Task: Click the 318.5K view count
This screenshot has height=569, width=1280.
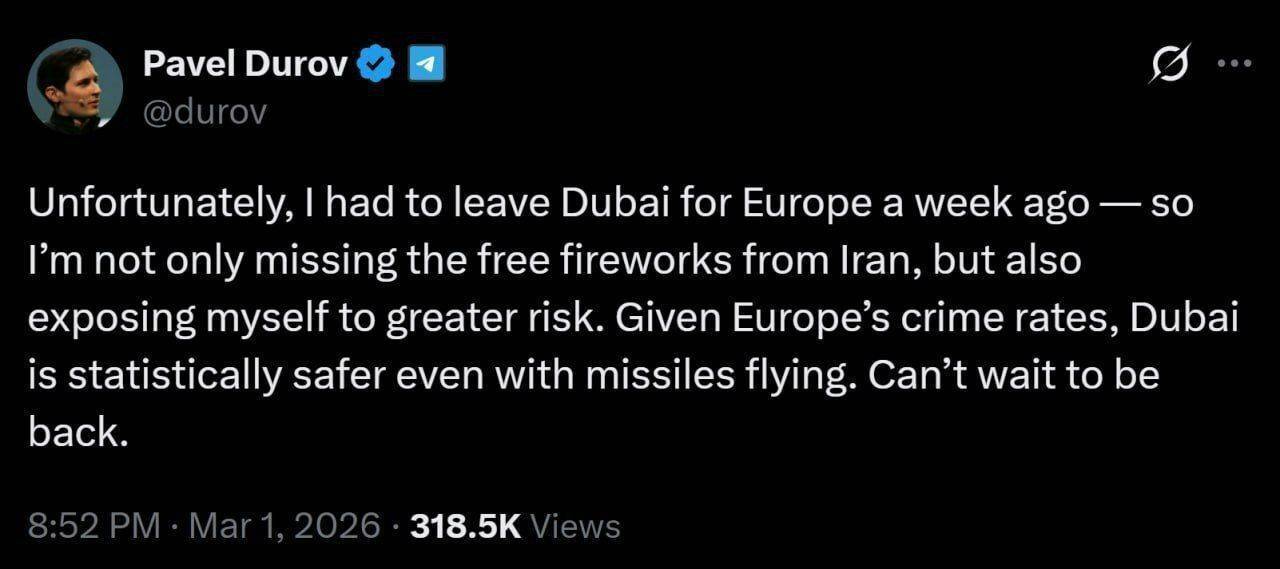Action: [467, 526]
